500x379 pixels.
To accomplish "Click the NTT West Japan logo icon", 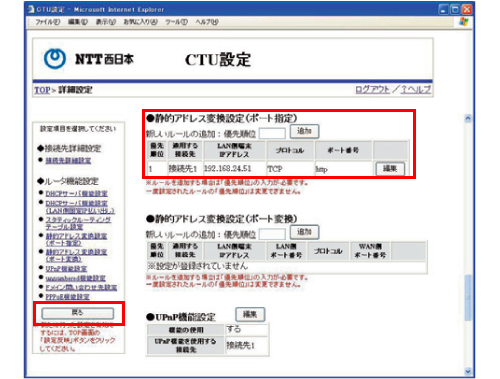I will [55, 59].
